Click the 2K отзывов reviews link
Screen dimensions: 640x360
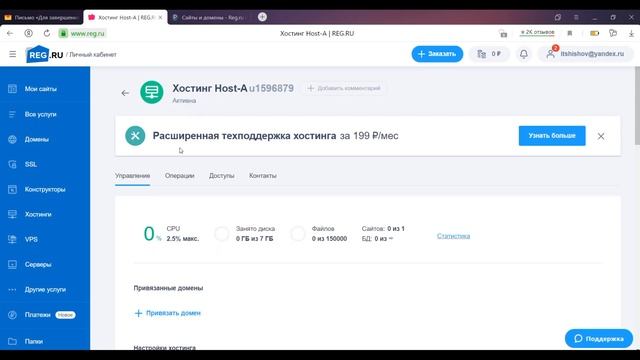click(537, 32)
